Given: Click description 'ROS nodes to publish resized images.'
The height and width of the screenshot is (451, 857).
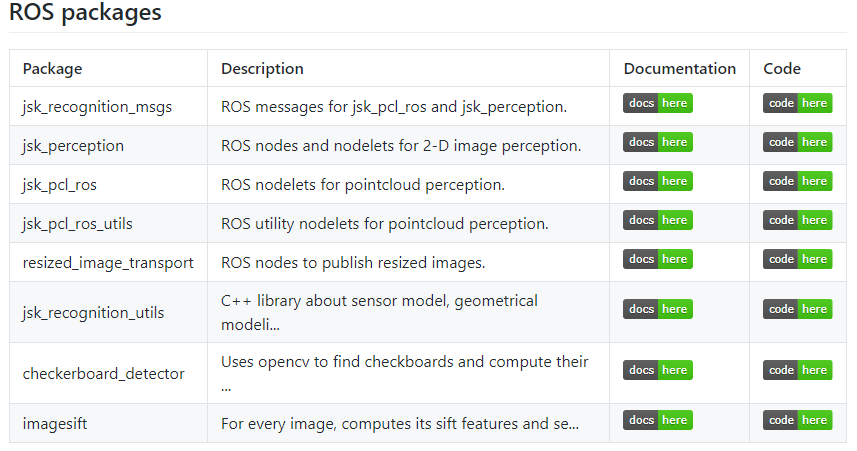Looking at the screenshot, I should coord(353,263).
